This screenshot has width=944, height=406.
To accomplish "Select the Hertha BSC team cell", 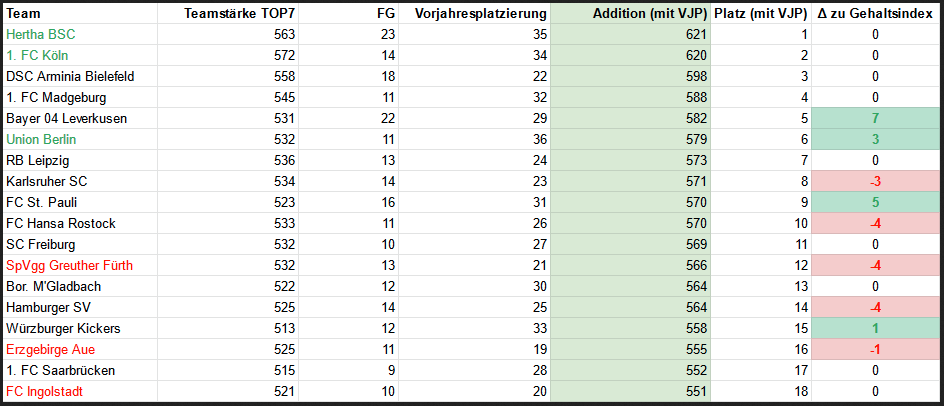I will click(40, 34).
